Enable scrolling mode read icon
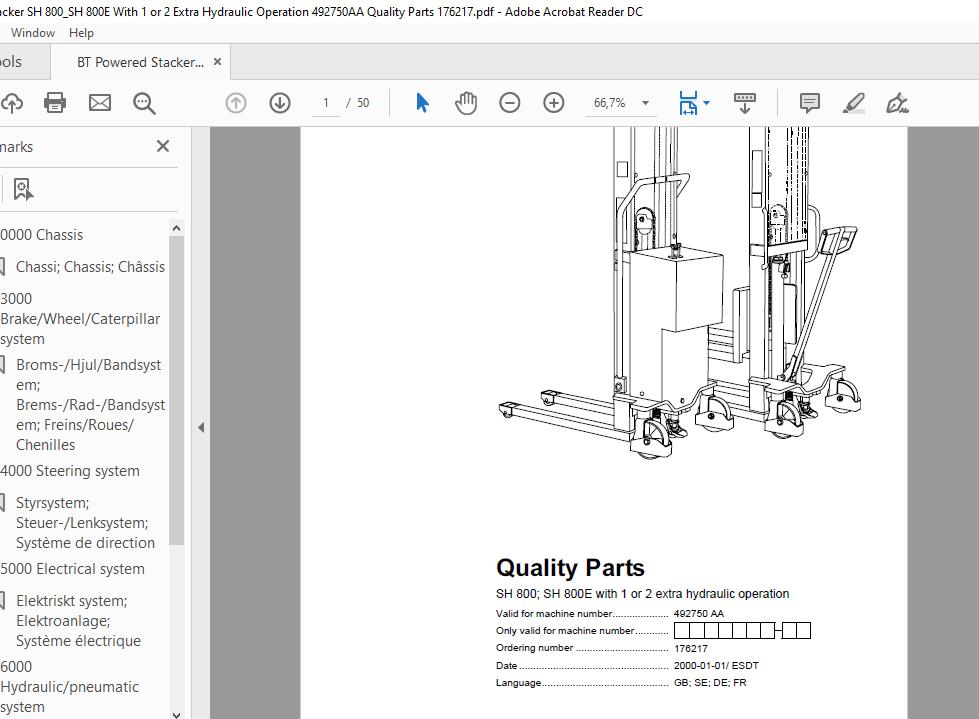 click(x=744, y=103)
